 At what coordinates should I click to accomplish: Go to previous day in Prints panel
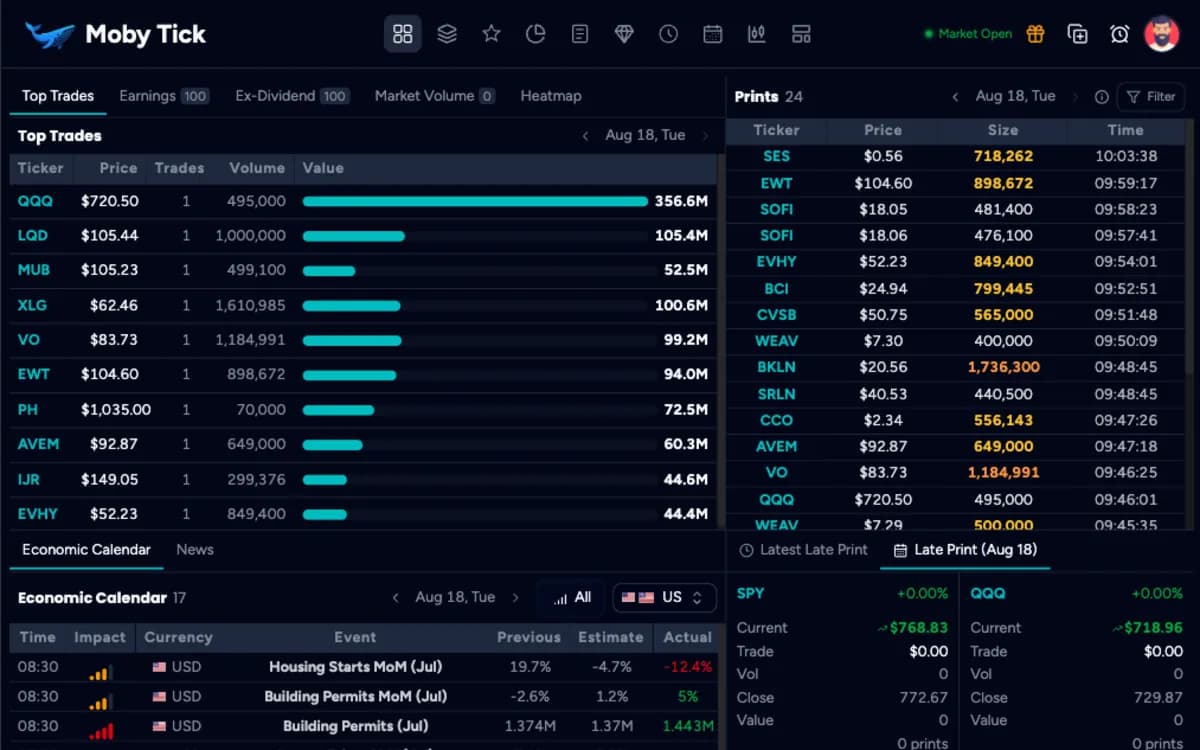click(x=955, y=97)
